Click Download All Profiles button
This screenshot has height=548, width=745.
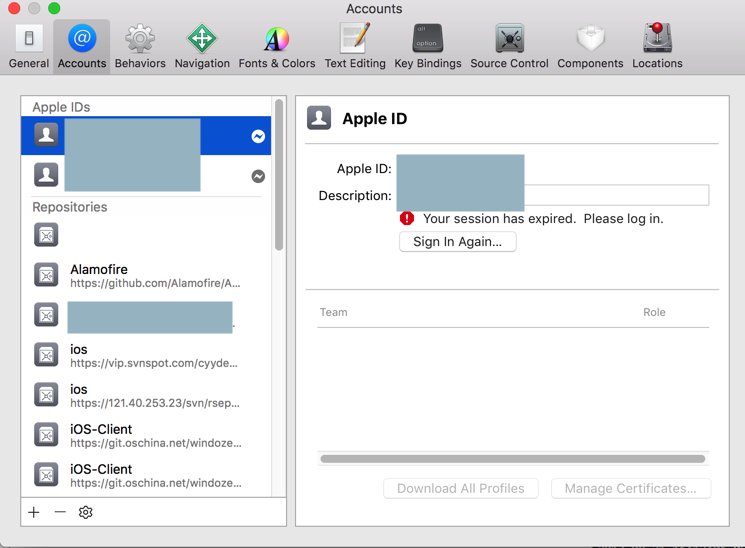[x=461, y=489]
